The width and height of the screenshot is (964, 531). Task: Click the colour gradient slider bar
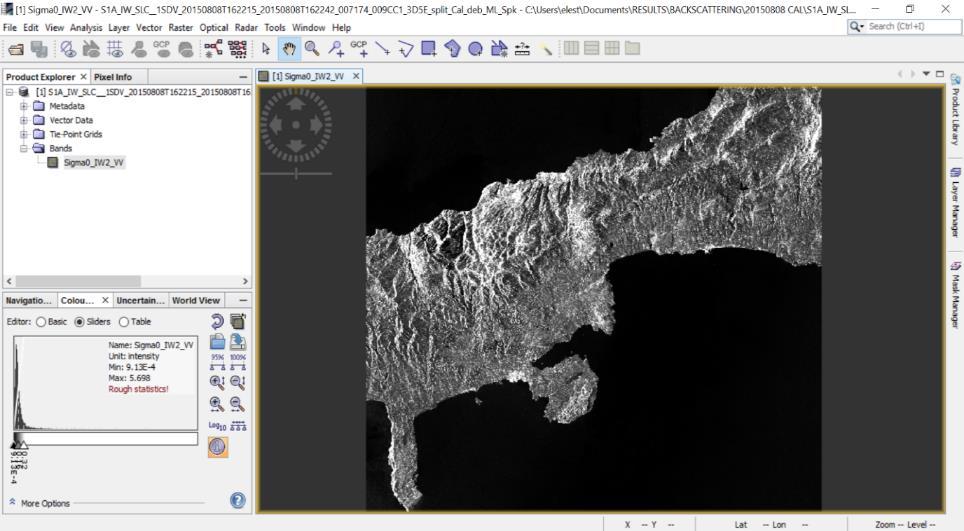click(105, 439)
